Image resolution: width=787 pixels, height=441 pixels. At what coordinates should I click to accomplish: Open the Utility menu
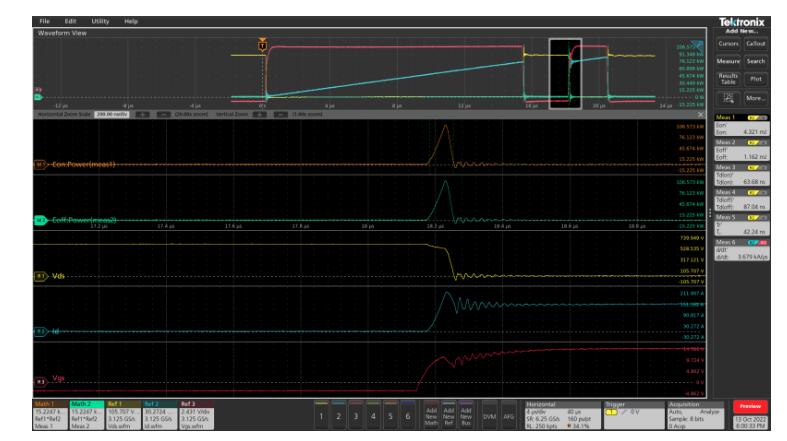[100, 21]
